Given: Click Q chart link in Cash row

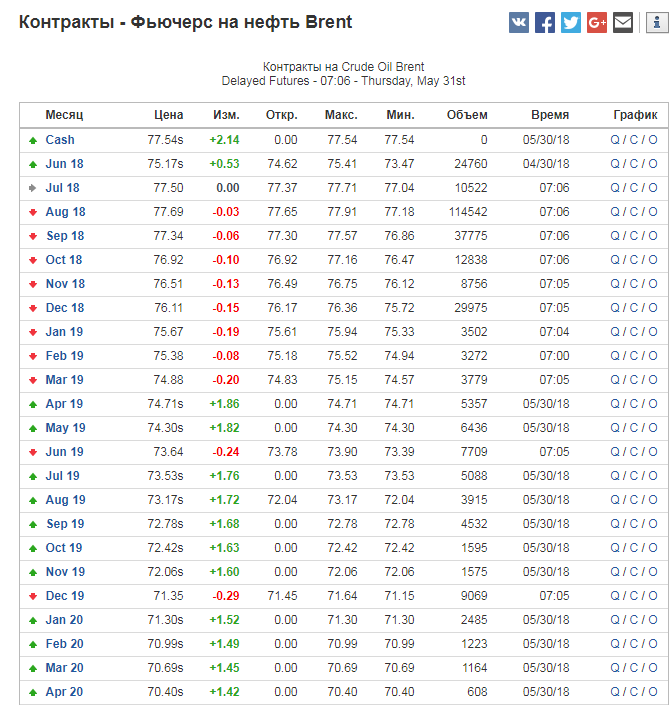Looking at the screenshot, I should (615, 140).
